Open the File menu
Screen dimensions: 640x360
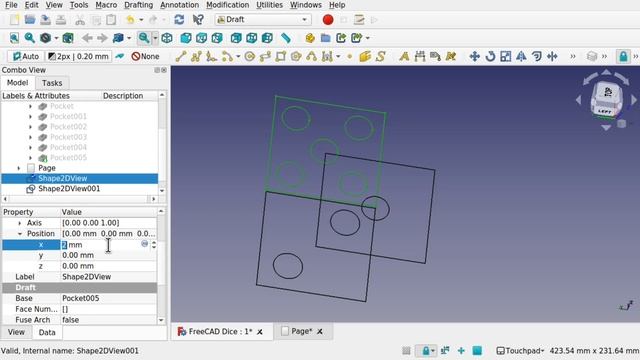click(x=11, y=5)
